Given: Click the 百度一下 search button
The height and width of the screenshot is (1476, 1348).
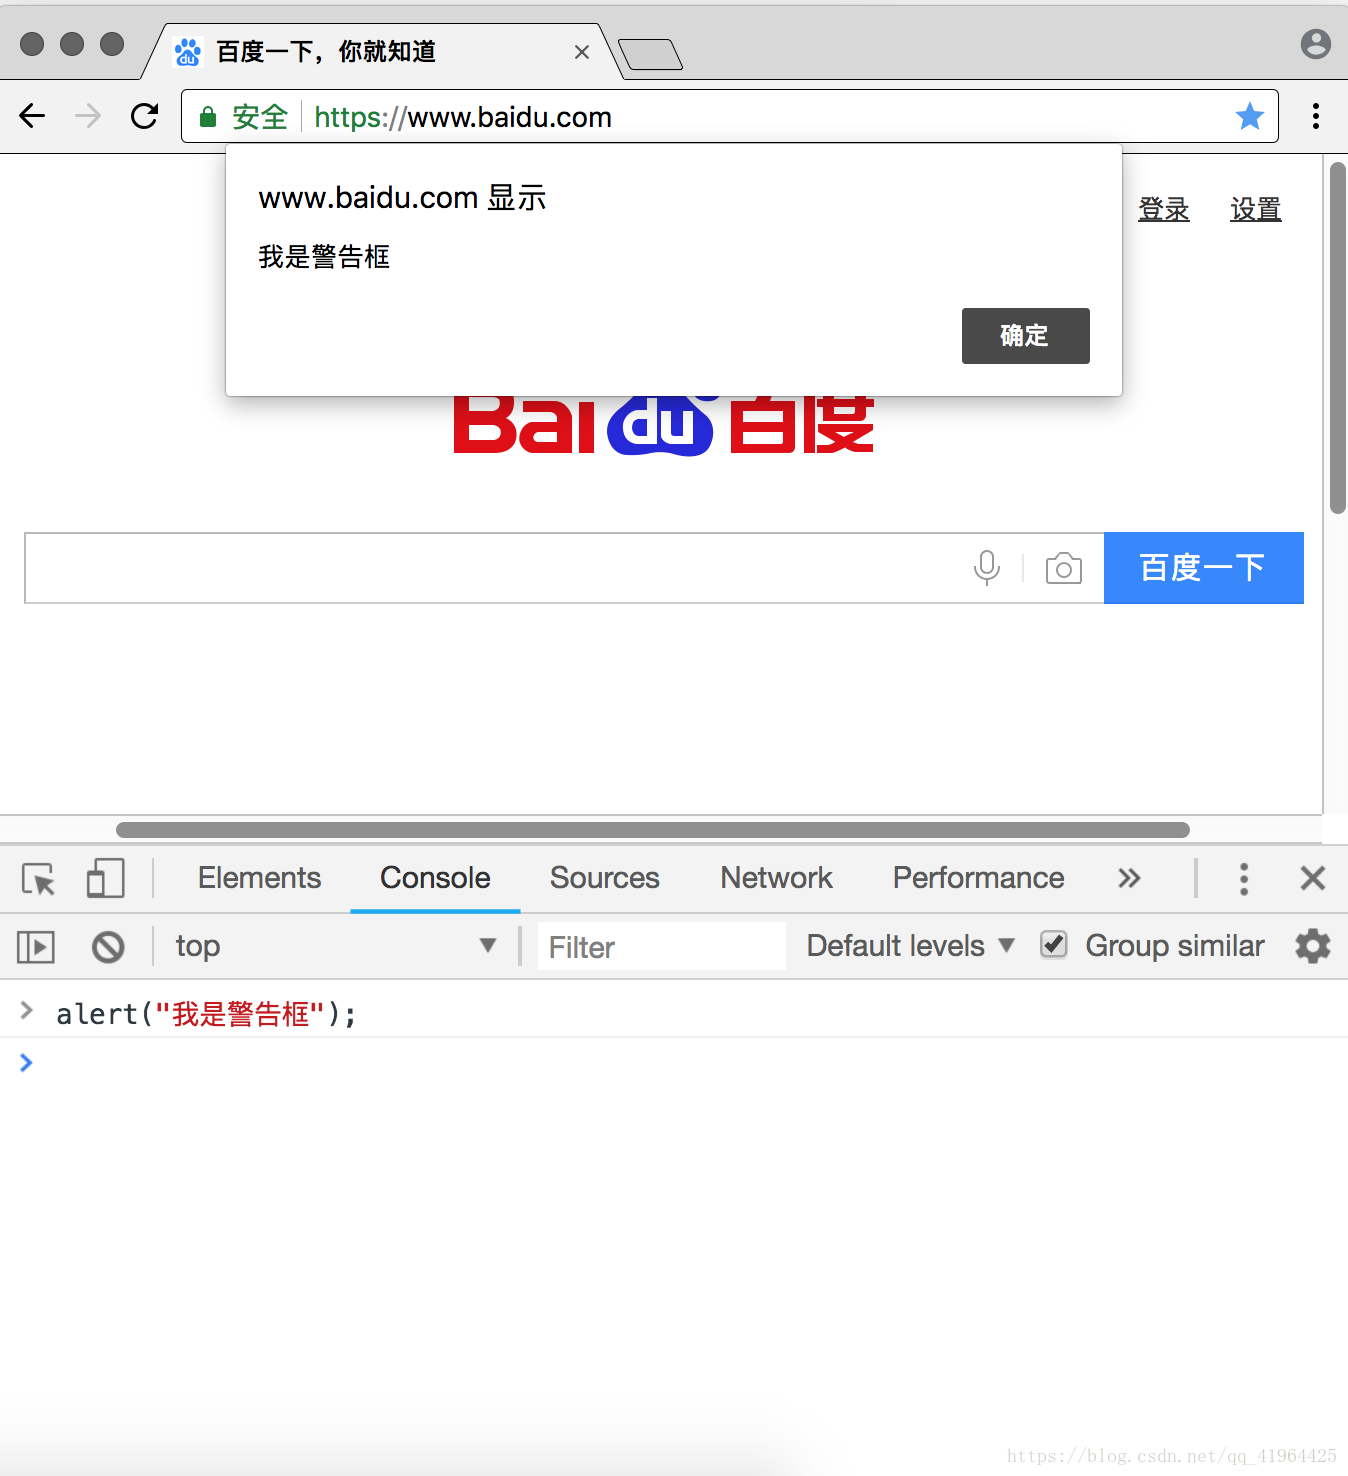Looking at the screenshot, I should click(x=1203, y=568).
